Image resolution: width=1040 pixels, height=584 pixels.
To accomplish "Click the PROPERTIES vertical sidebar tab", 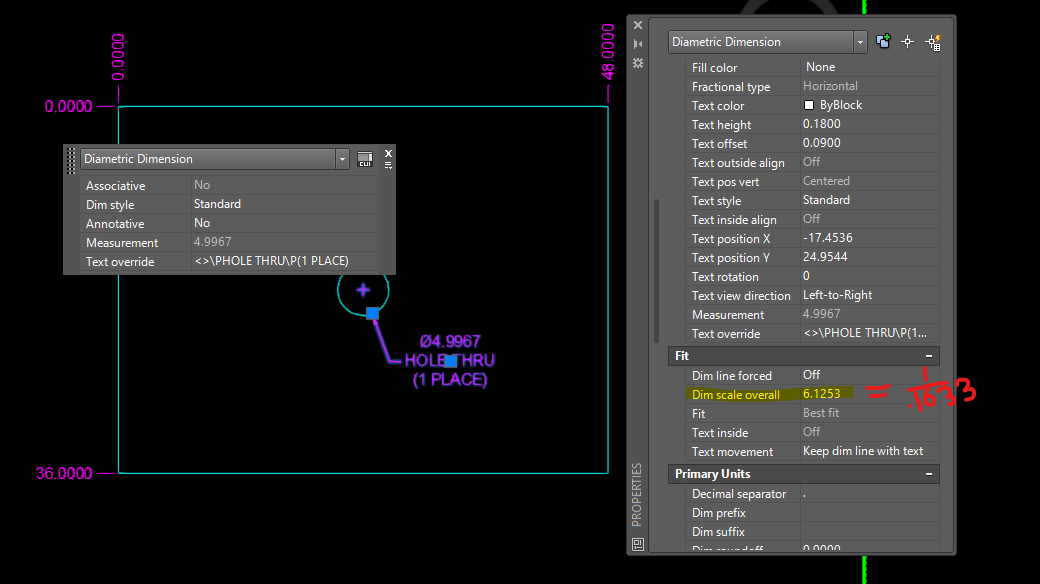I will tap(637, 510).
